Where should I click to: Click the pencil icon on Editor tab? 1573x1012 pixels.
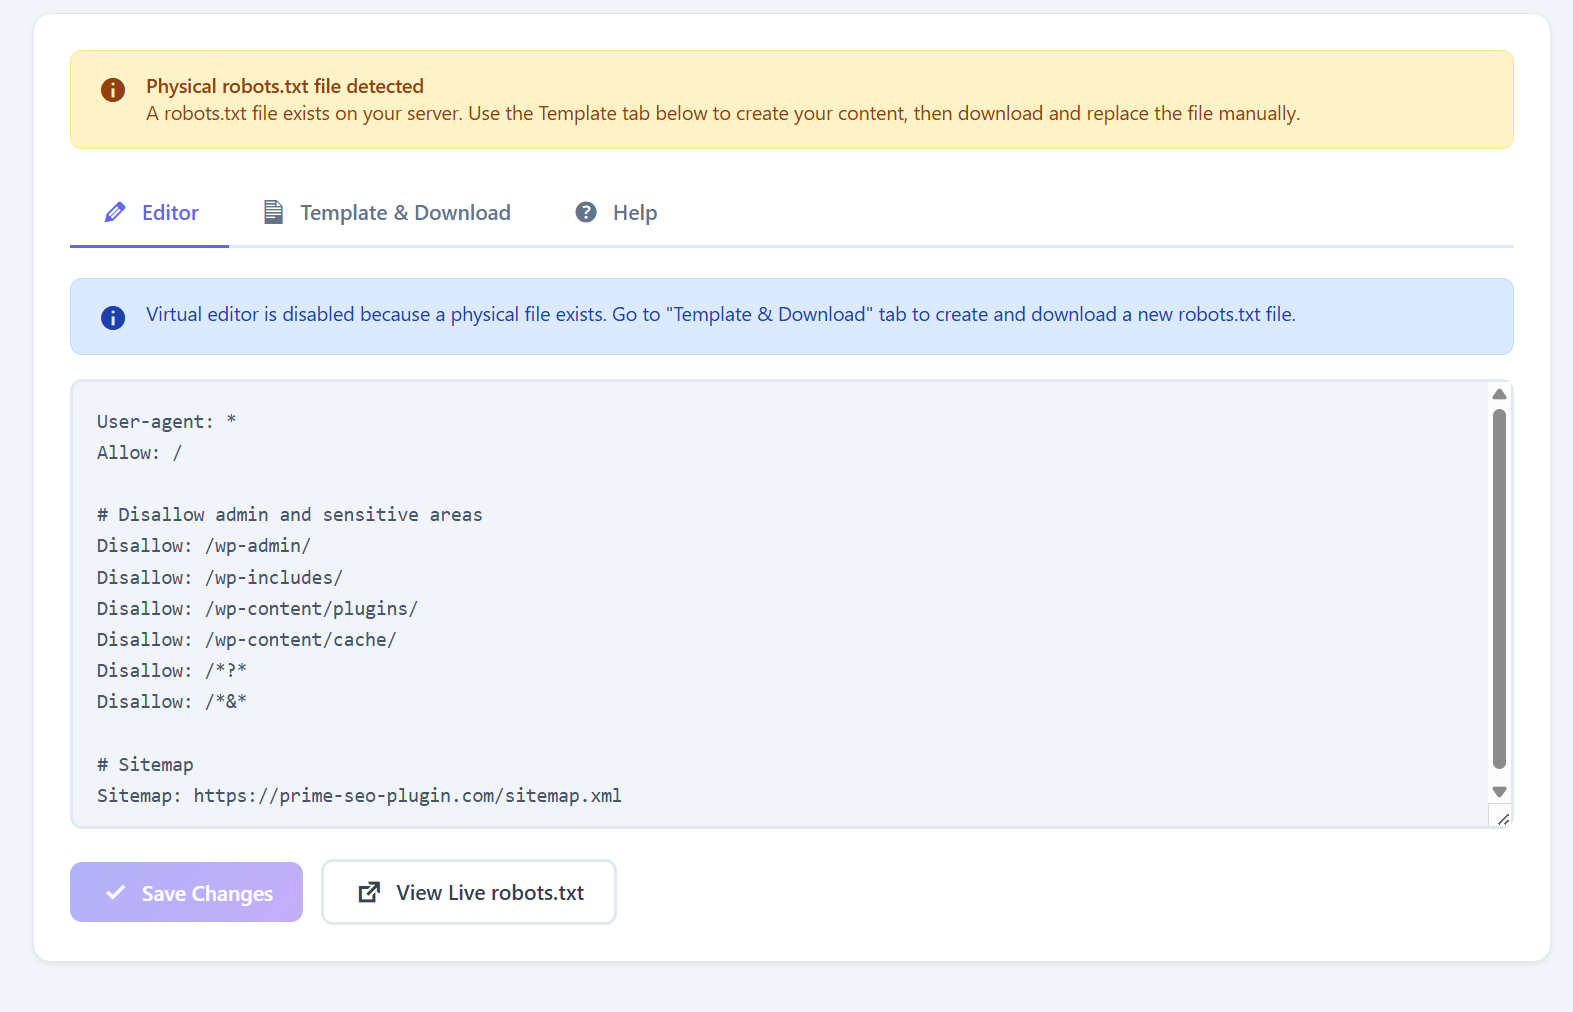[x=115, y=212]
